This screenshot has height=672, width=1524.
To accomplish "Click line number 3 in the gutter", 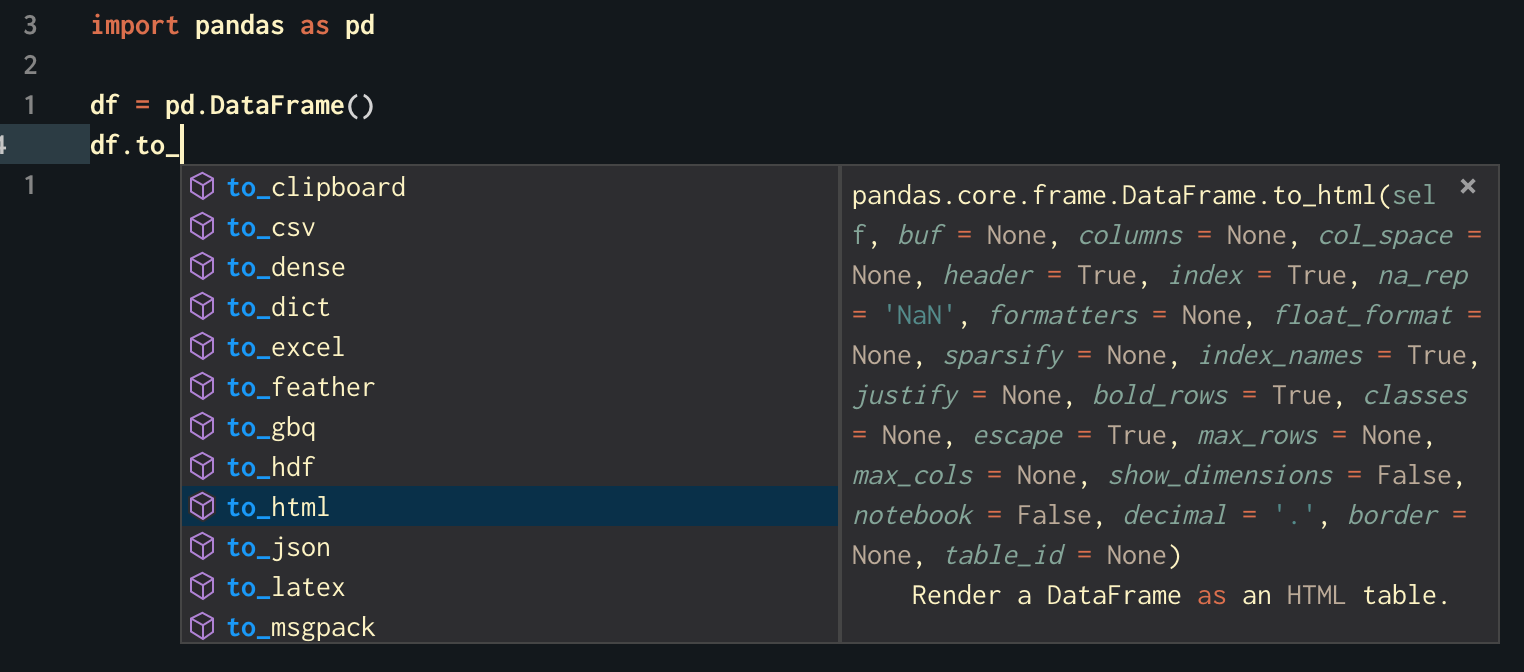I will [x=29, y=25].
